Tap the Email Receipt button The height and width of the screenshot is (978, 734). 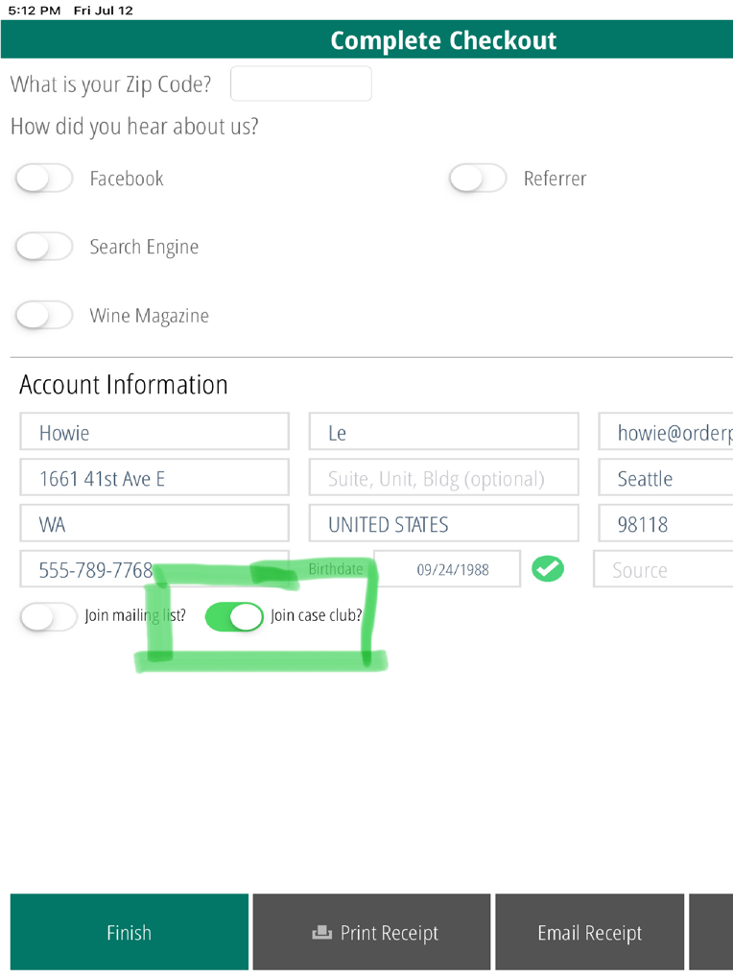coord(589,932)
